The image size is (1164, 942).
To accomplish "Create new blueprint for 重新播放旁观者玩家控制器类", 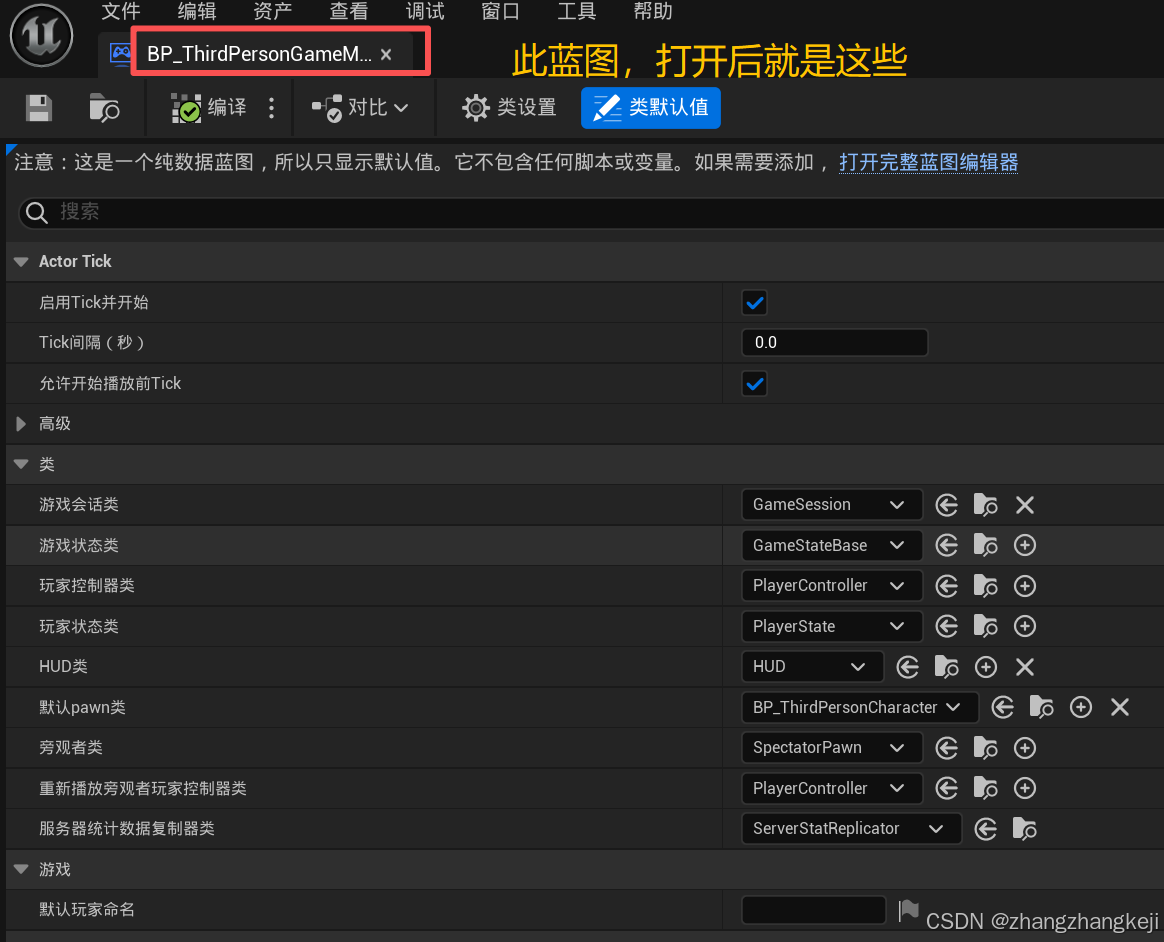I will (1024, 788).
